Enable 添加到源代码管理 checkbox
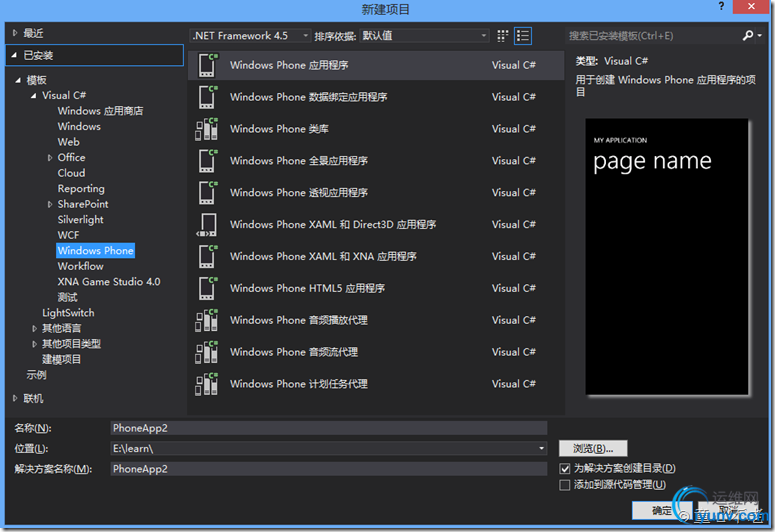This screenshot has height=532, width=775. (x=564, y=485)
